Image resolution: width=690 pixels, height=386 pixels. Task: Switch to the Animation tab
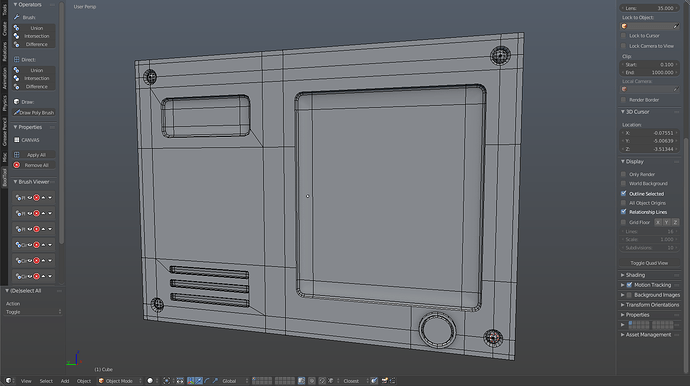coord(4,78)
